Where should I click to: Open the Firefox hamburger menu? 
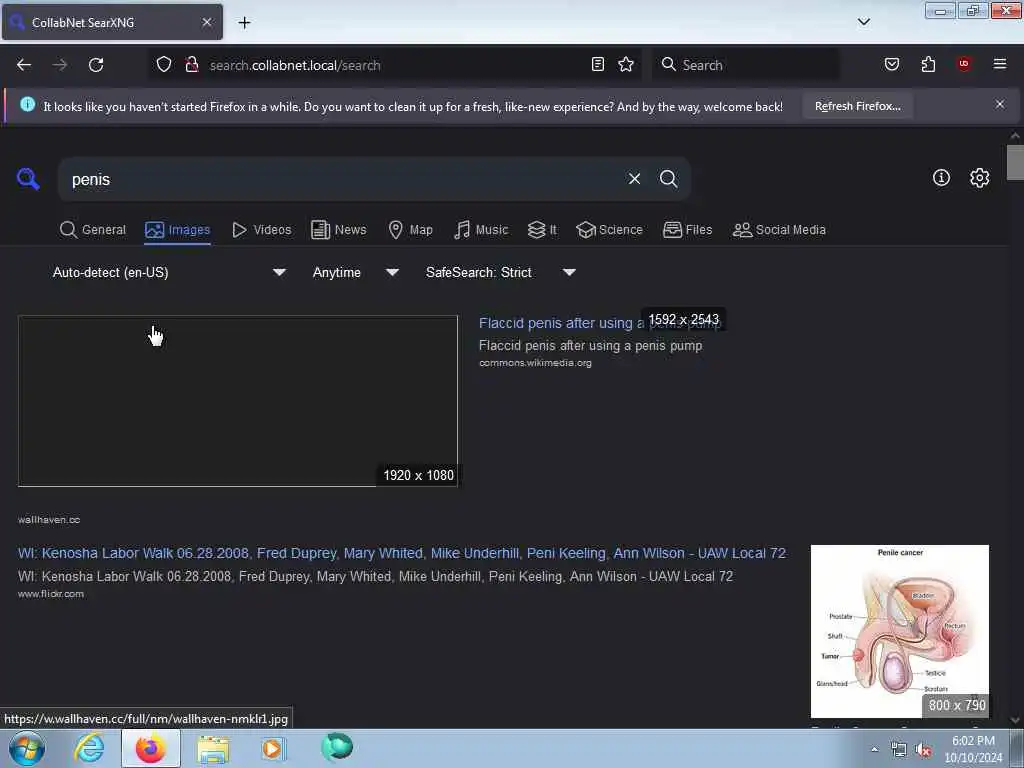pyautogui.click(x=1000, y=64)
